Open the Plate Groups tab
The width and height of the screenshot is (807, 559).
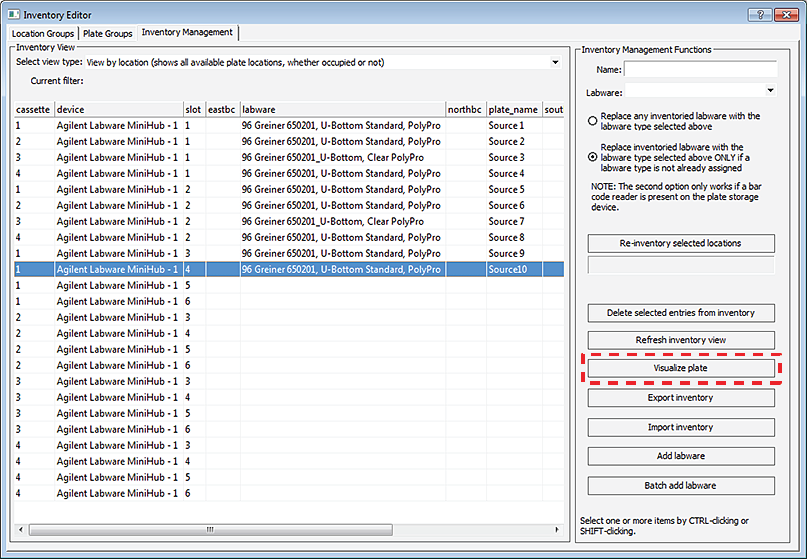coord(107,33)
